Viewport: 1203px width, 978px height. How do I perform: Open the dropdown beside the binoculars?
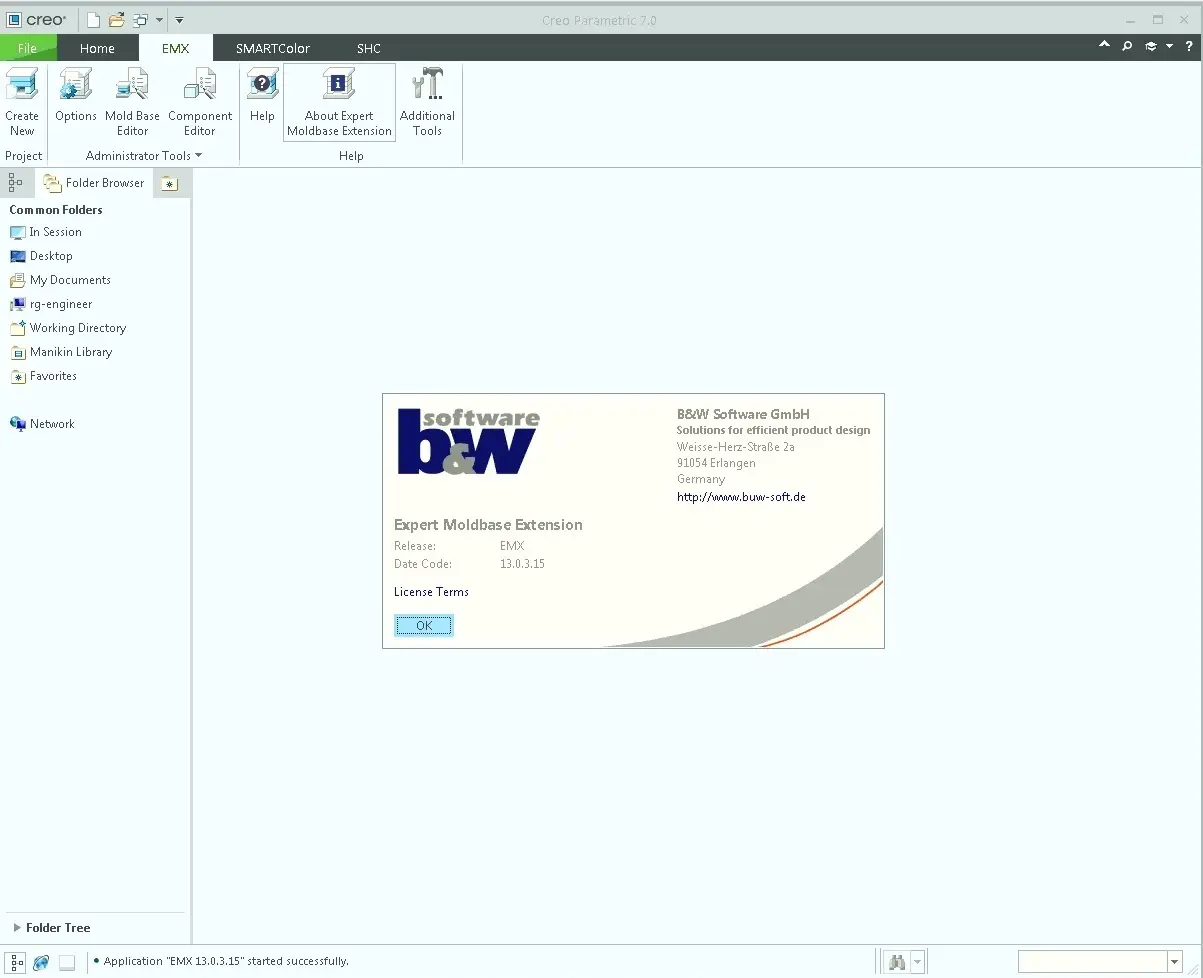[918, 962]
